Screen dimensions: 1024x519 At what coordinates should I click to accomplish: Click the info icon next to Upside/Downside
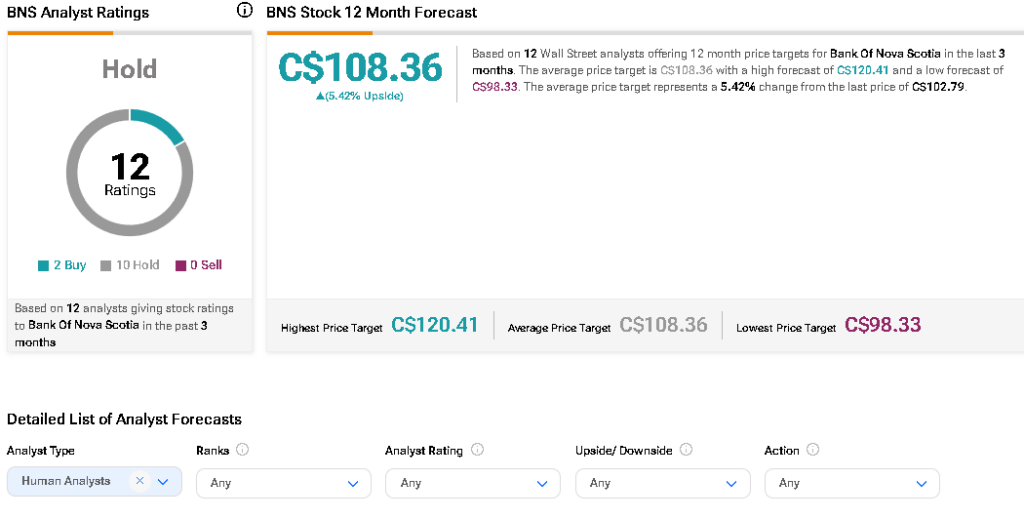[686, 450]
